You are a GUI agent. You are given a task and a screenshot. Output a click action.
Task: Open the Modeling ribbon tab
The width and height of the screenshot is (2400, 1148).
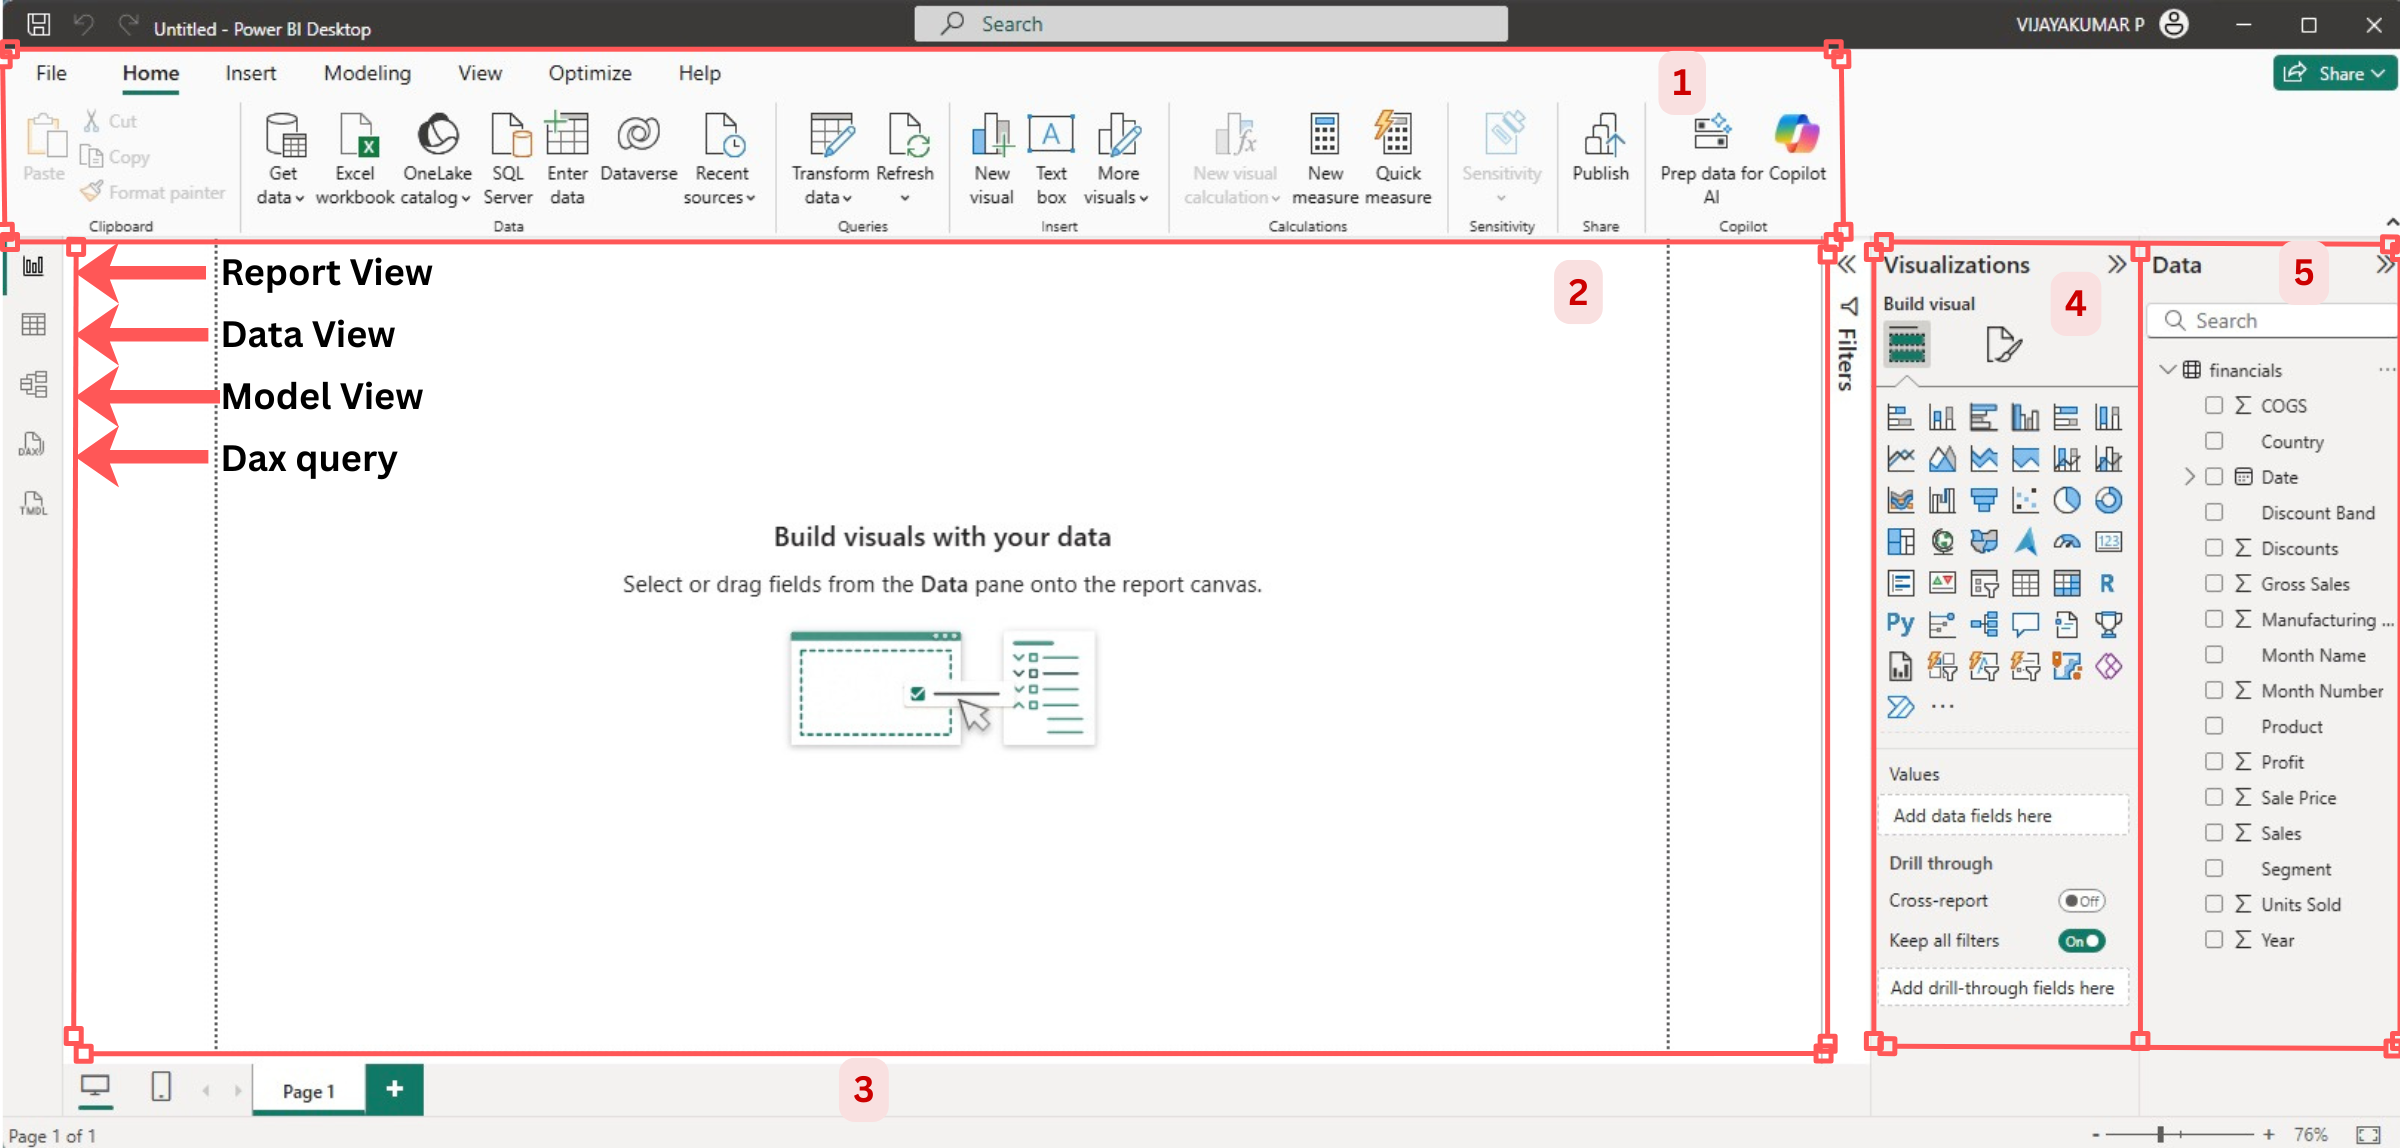[367, 73]
